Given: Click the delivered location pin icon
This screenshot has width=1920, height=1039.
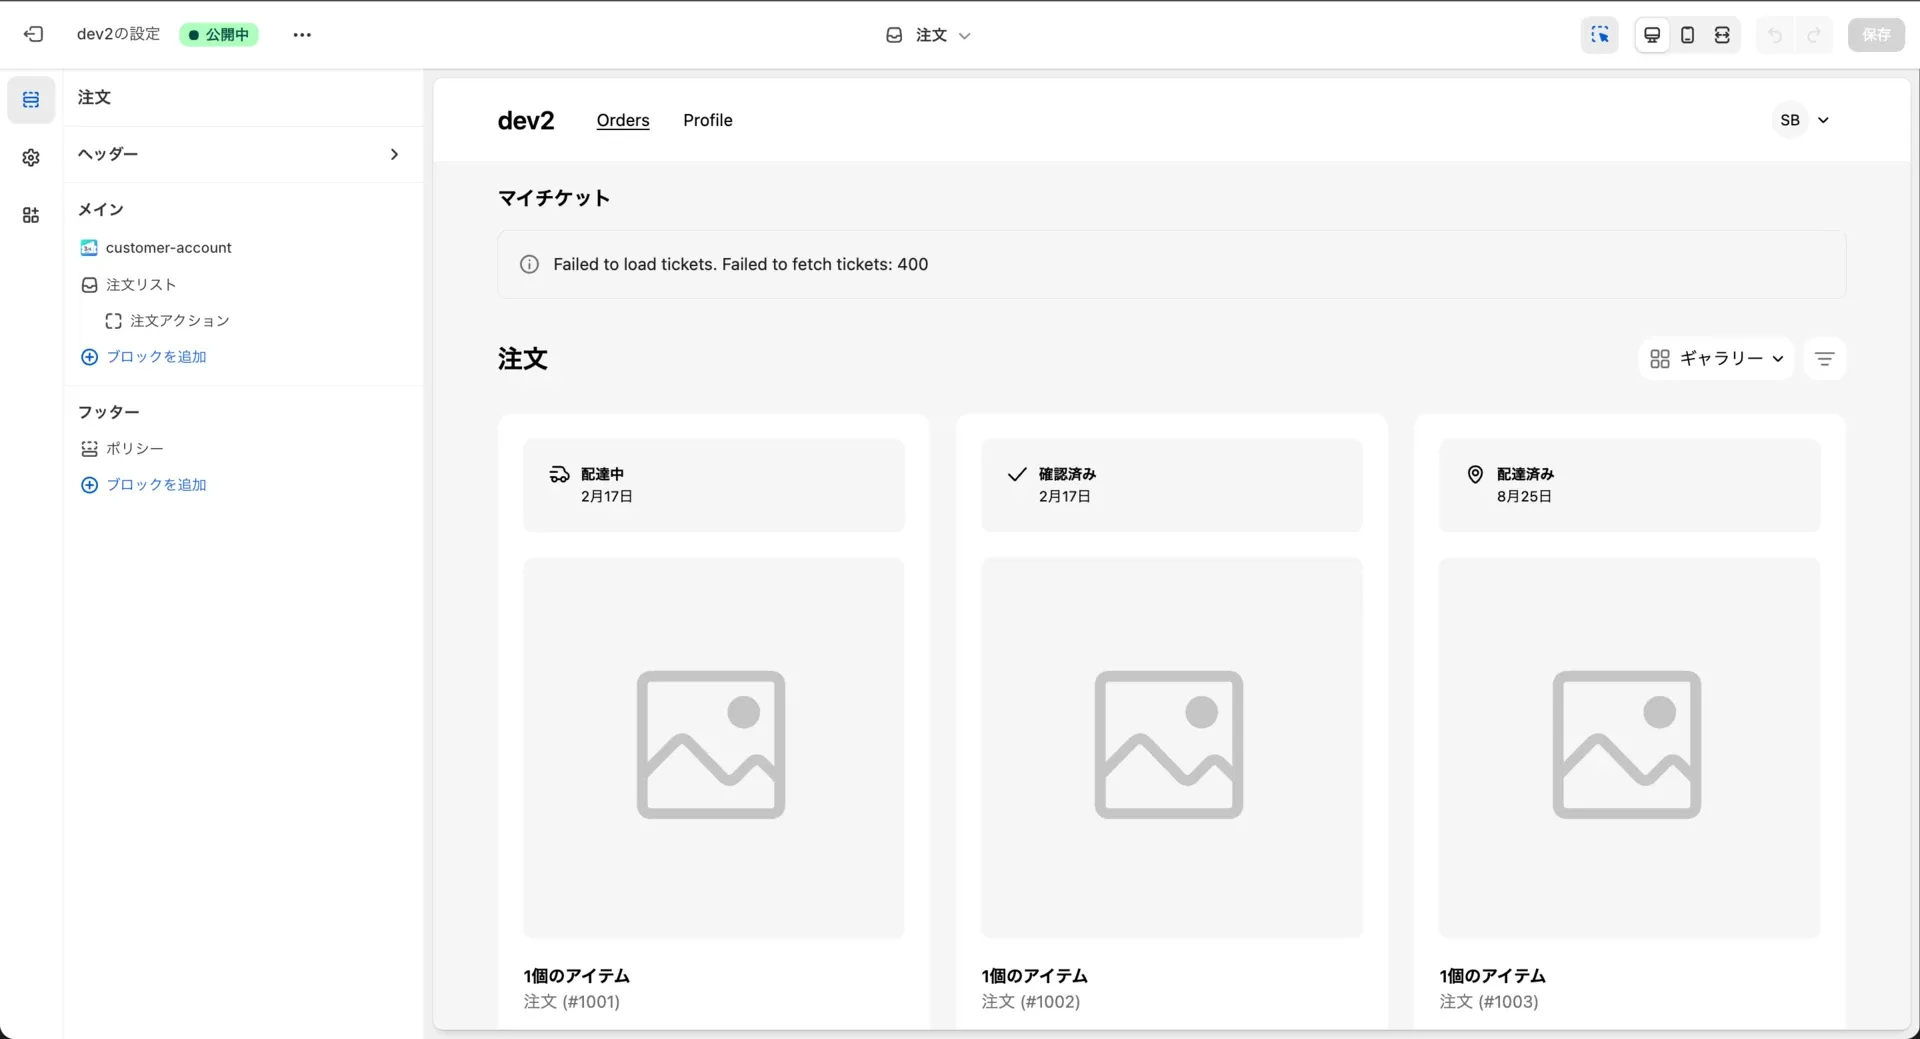Looking at the screenshot, I should tap(1475, 474).
